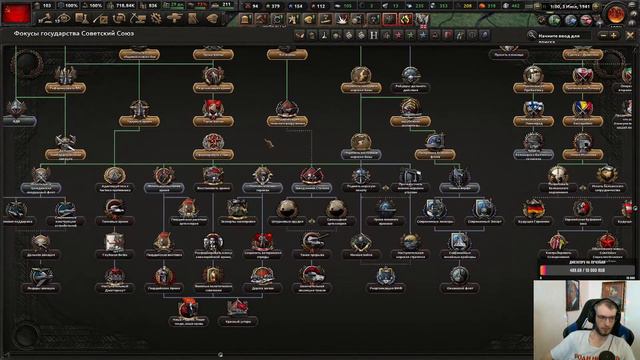Toggle the red star focus filter

pyautogui.click(x=398, y=36)
